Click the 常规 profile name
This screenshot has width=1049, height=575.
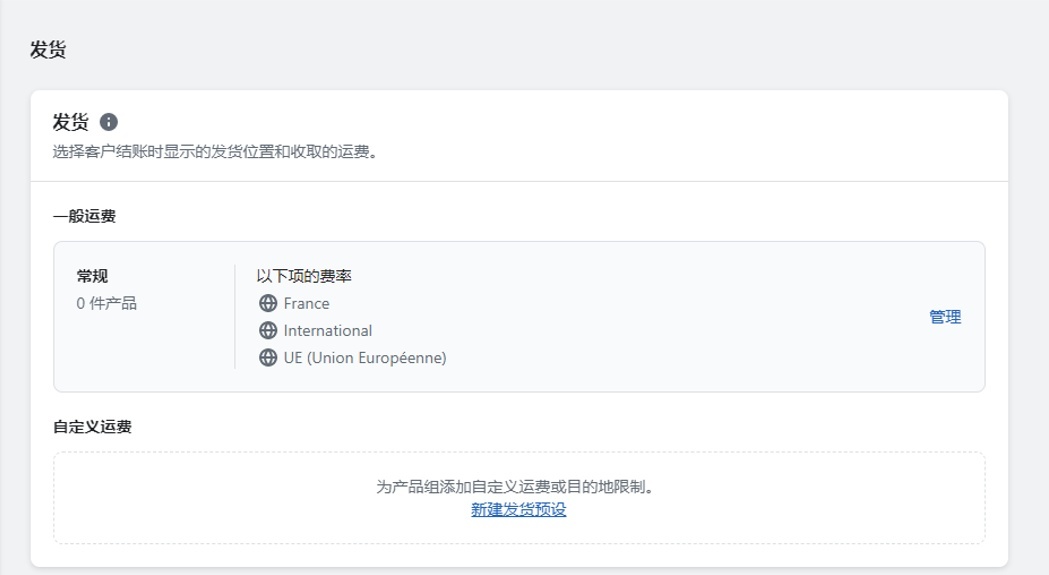point(92,276)
